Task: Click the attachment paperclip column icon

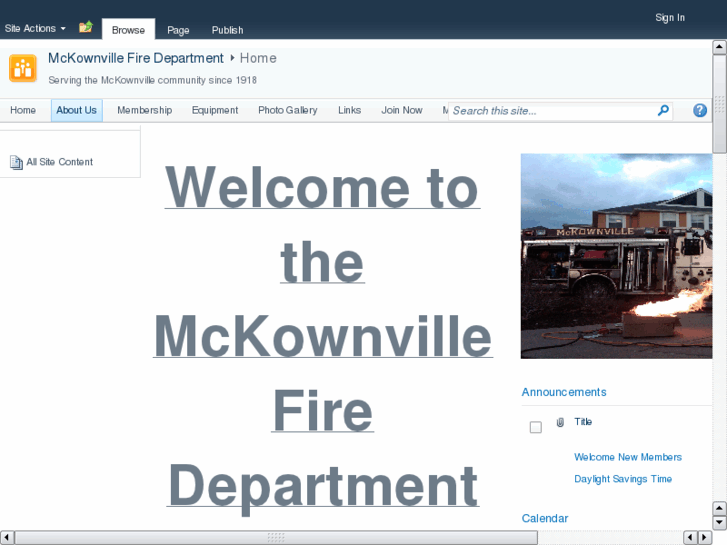Action: 560,422
